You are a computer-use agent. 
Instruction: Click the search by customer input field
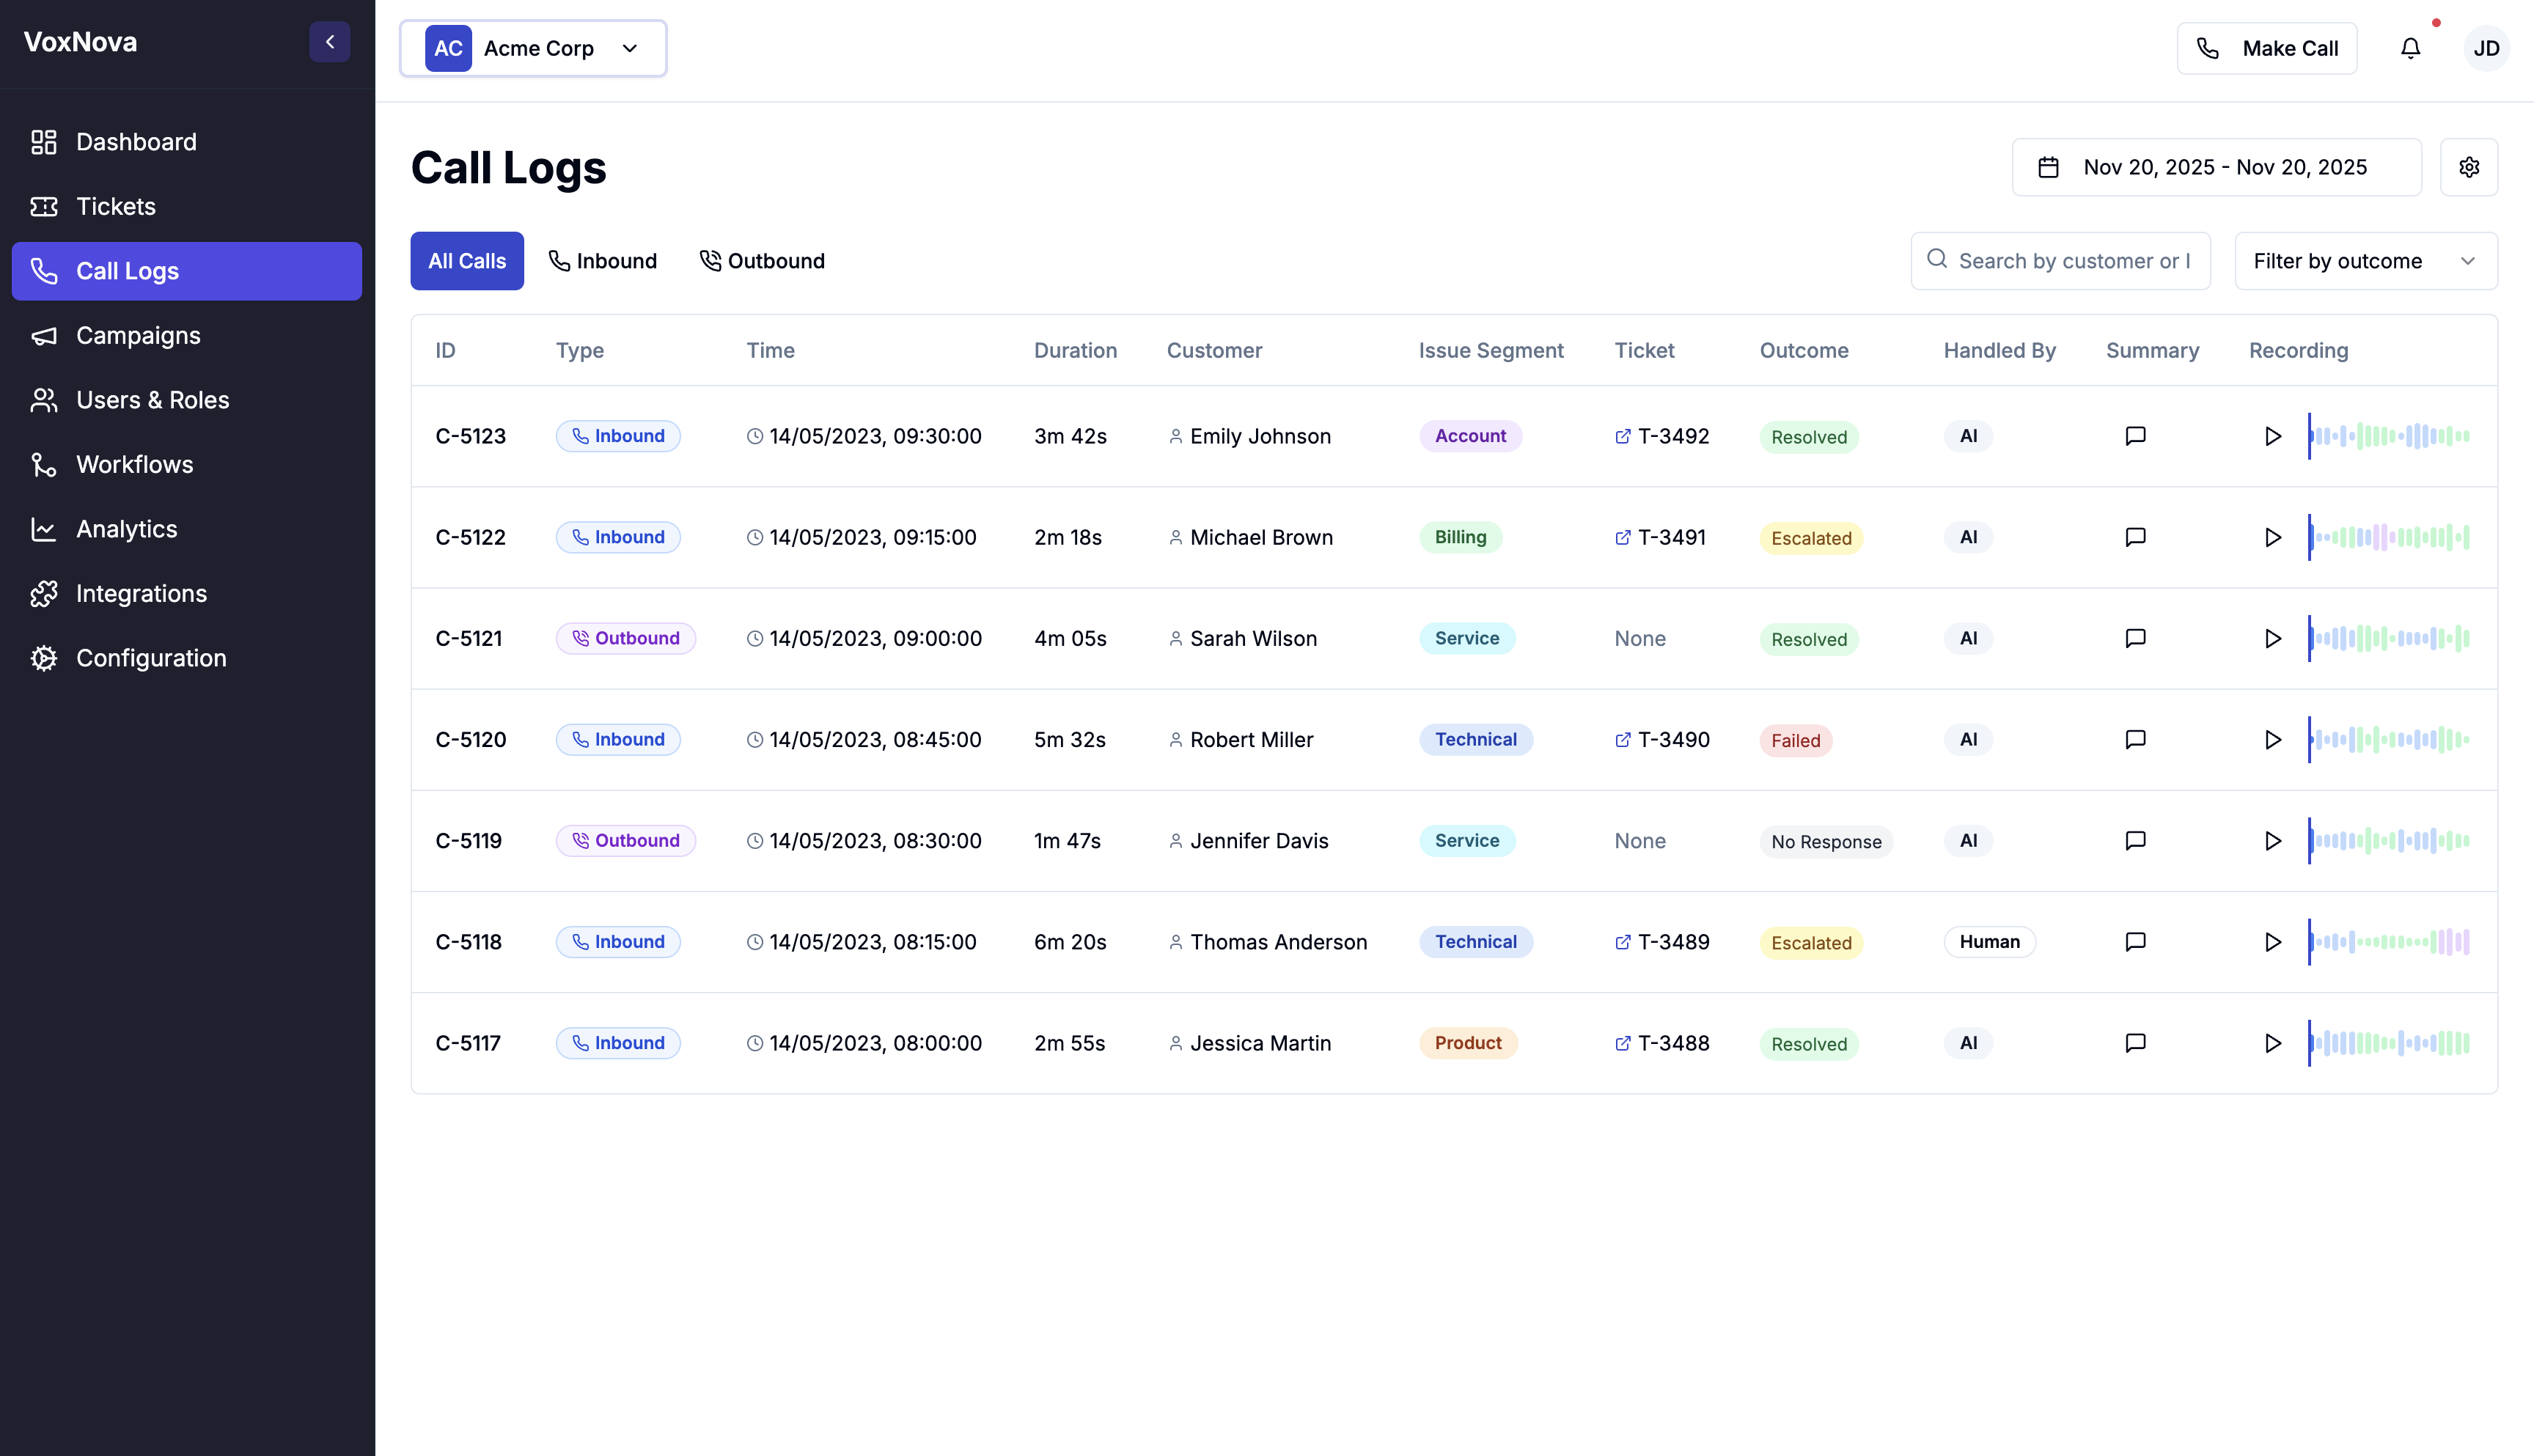(x=2060, y=260)
